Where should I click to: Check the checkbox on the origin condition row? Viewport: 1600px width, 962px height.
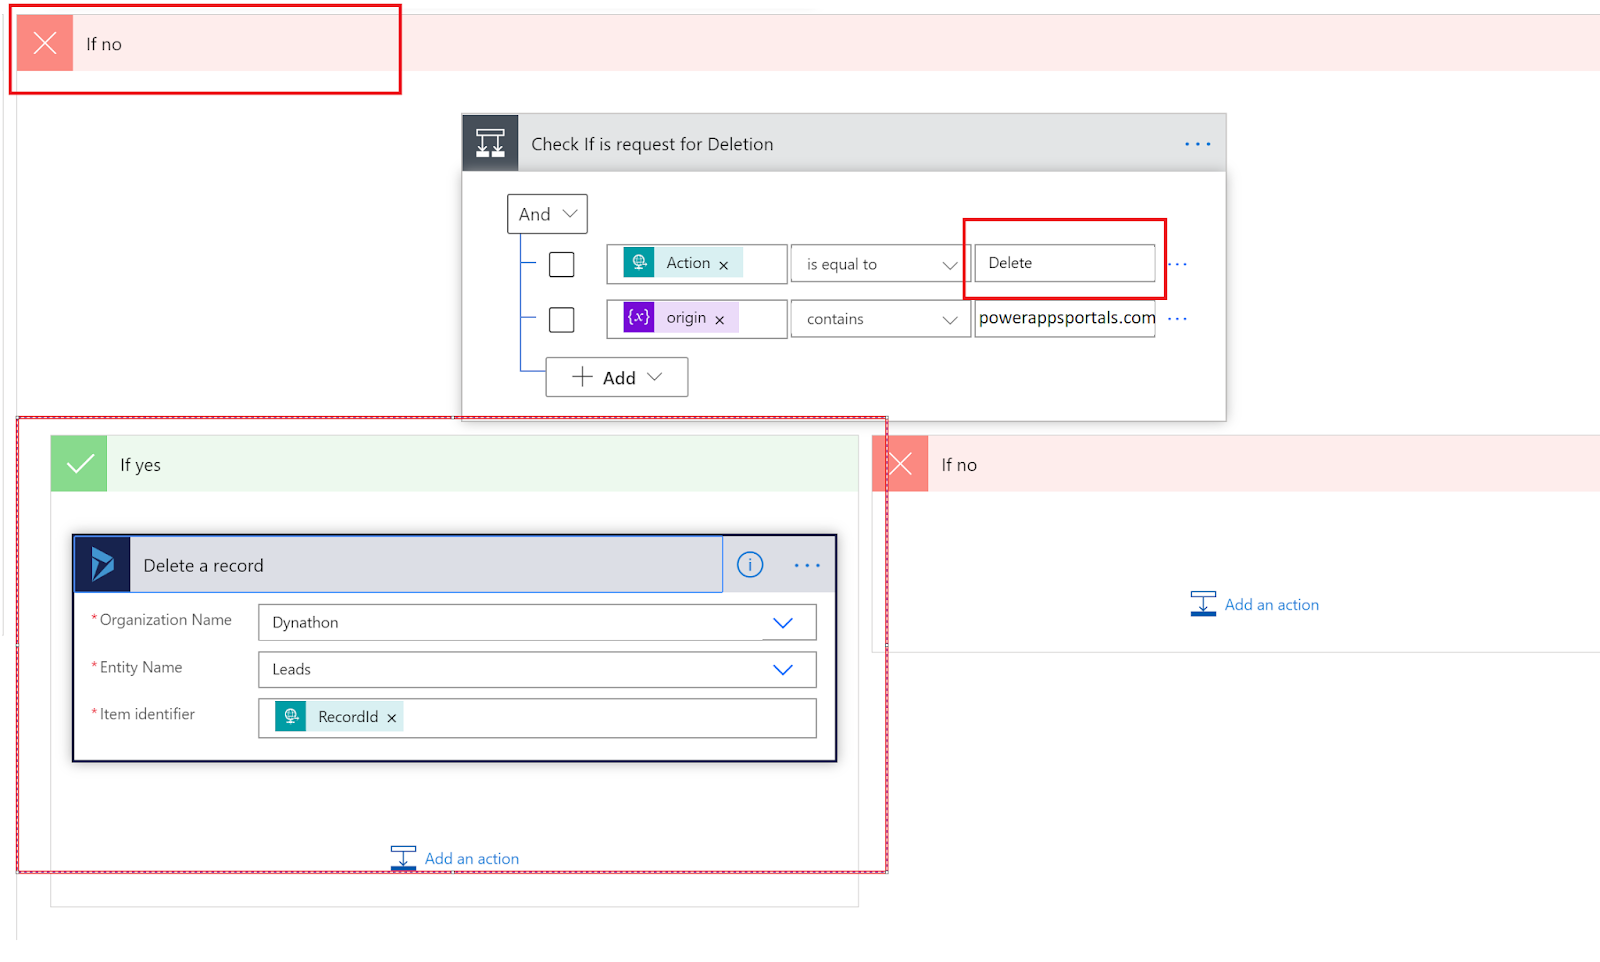coord(561,319)
